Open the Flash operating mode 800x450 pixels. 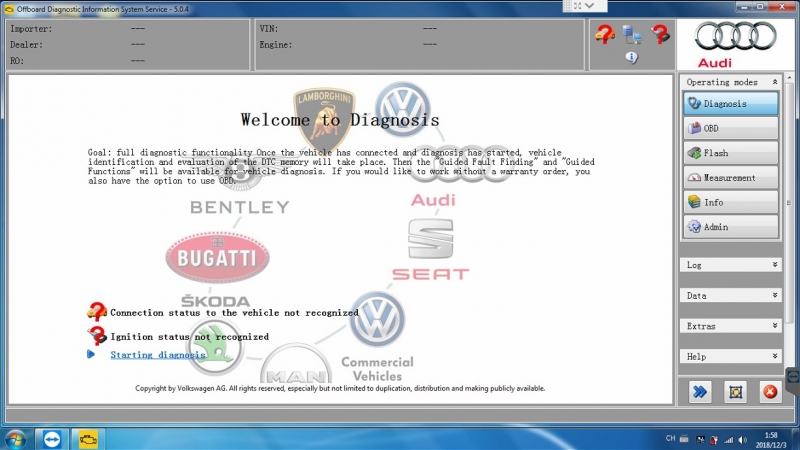[731, 153]
